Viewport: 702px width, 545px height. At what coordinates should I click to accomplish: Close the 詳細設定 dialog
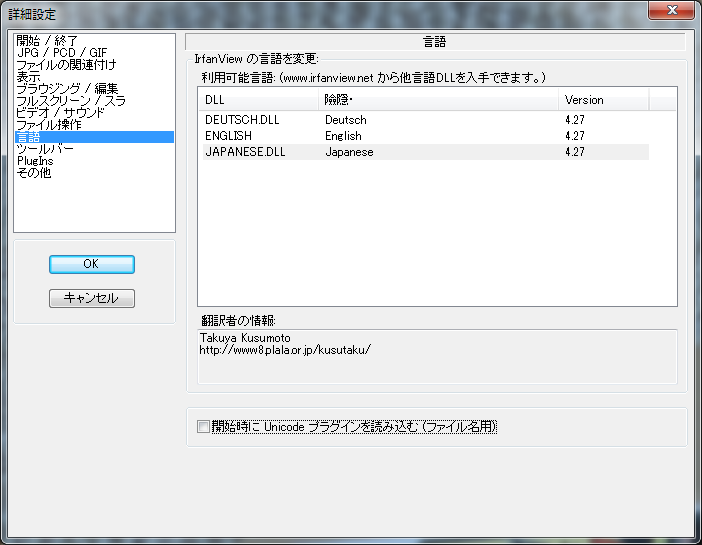671,10
